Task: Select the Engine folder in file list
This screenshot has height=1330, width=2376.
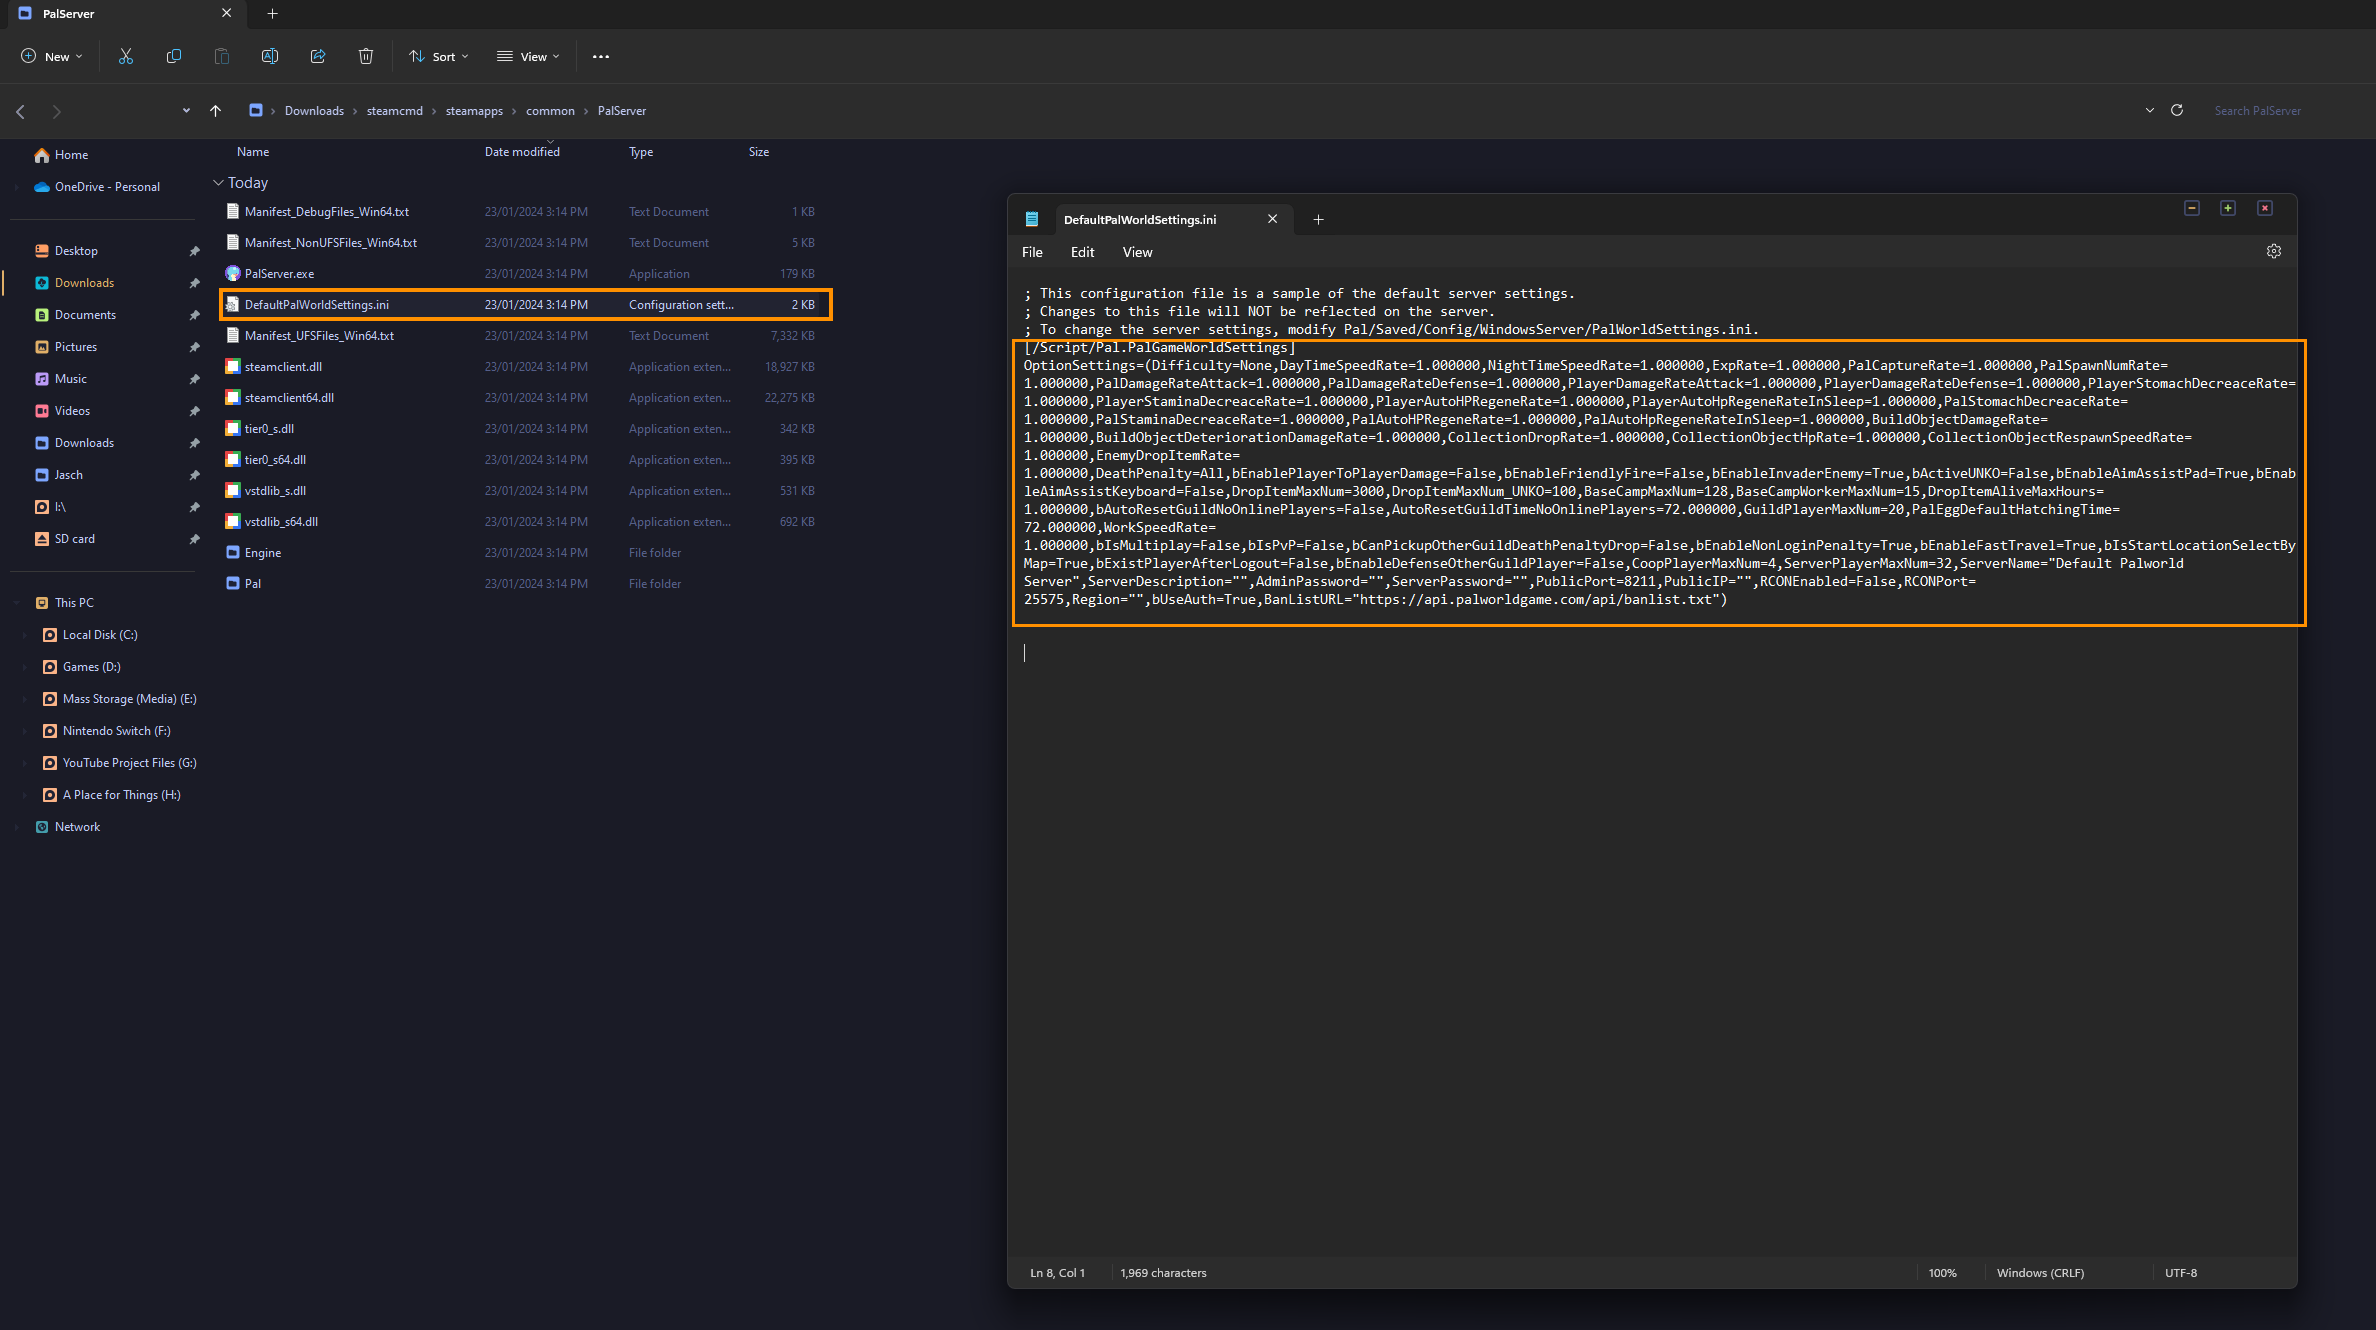Action: tap(259, 552)
